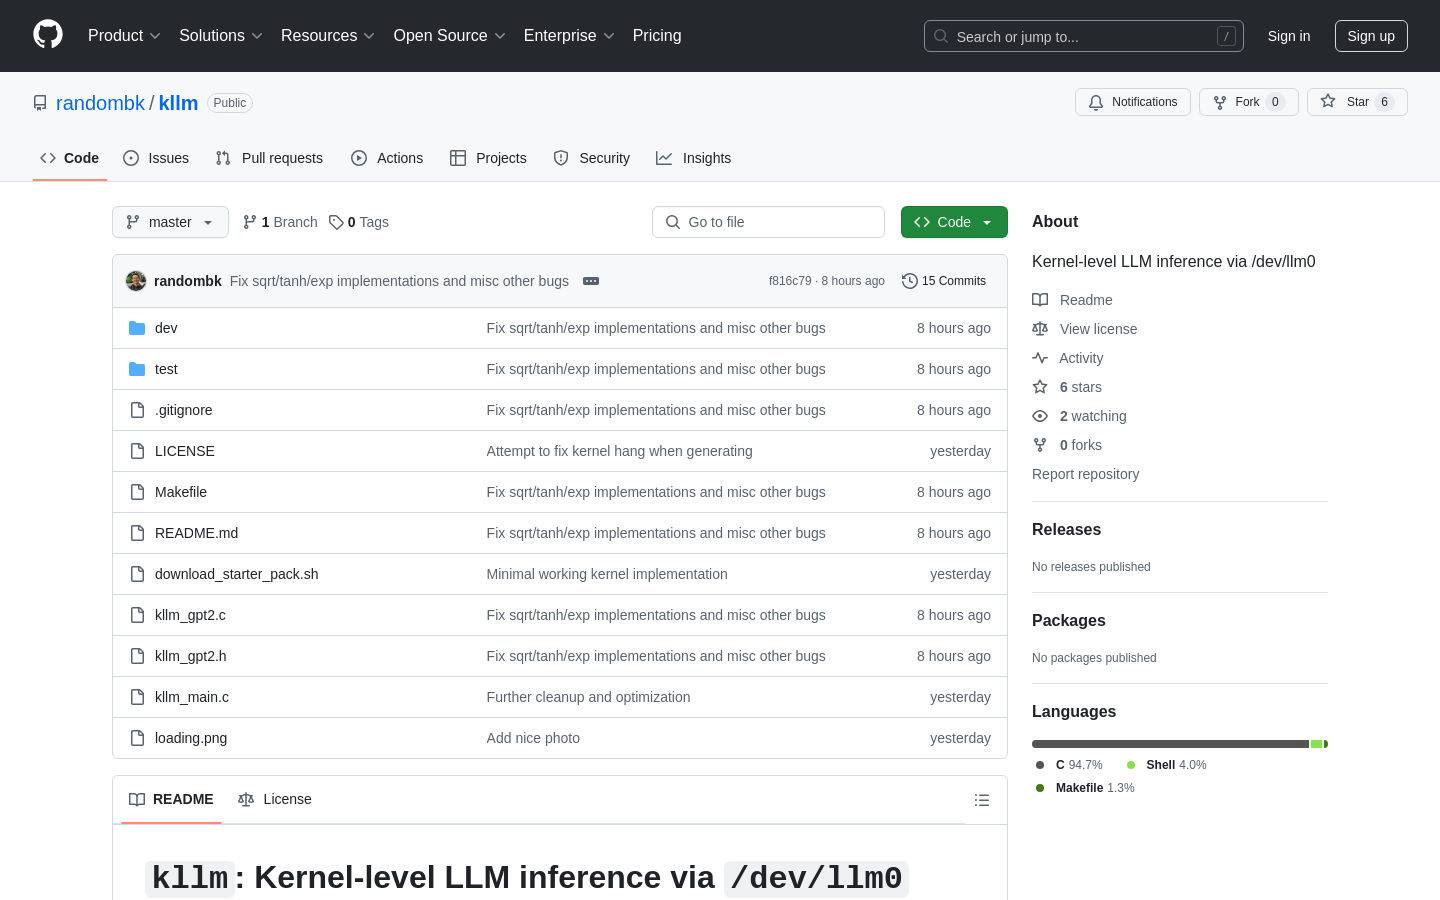Open the 'Add nice photo' commit
The width and height of the screenshot is (1440, 900).
pos(533,738)
